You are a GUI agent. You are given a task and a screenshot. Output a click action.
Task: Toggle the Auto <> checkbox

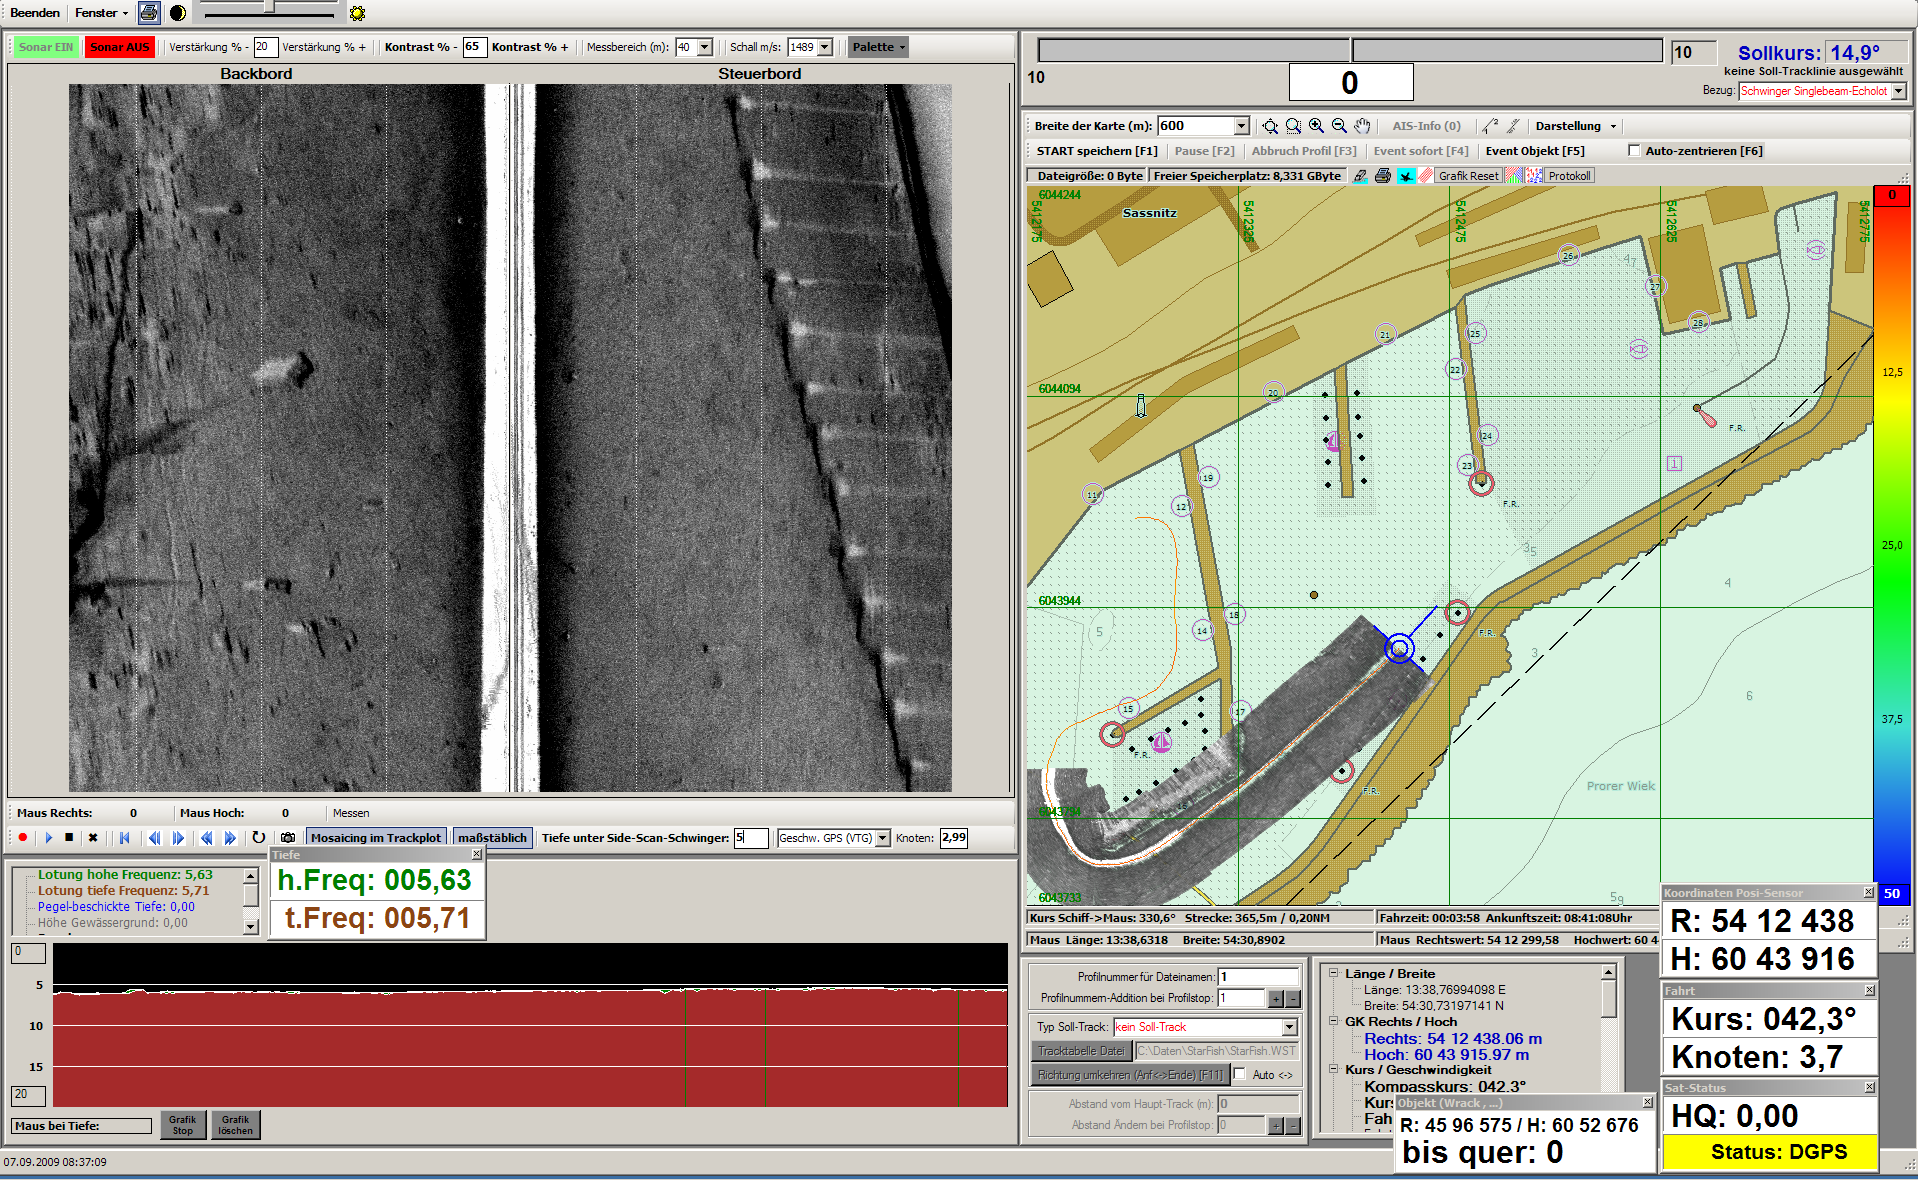click(1240, 1074)
